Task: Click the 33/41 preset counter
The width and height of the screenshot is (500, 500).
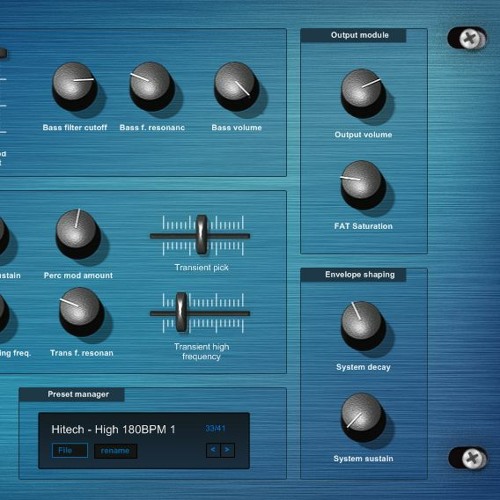Action: (x=215, y=428)
